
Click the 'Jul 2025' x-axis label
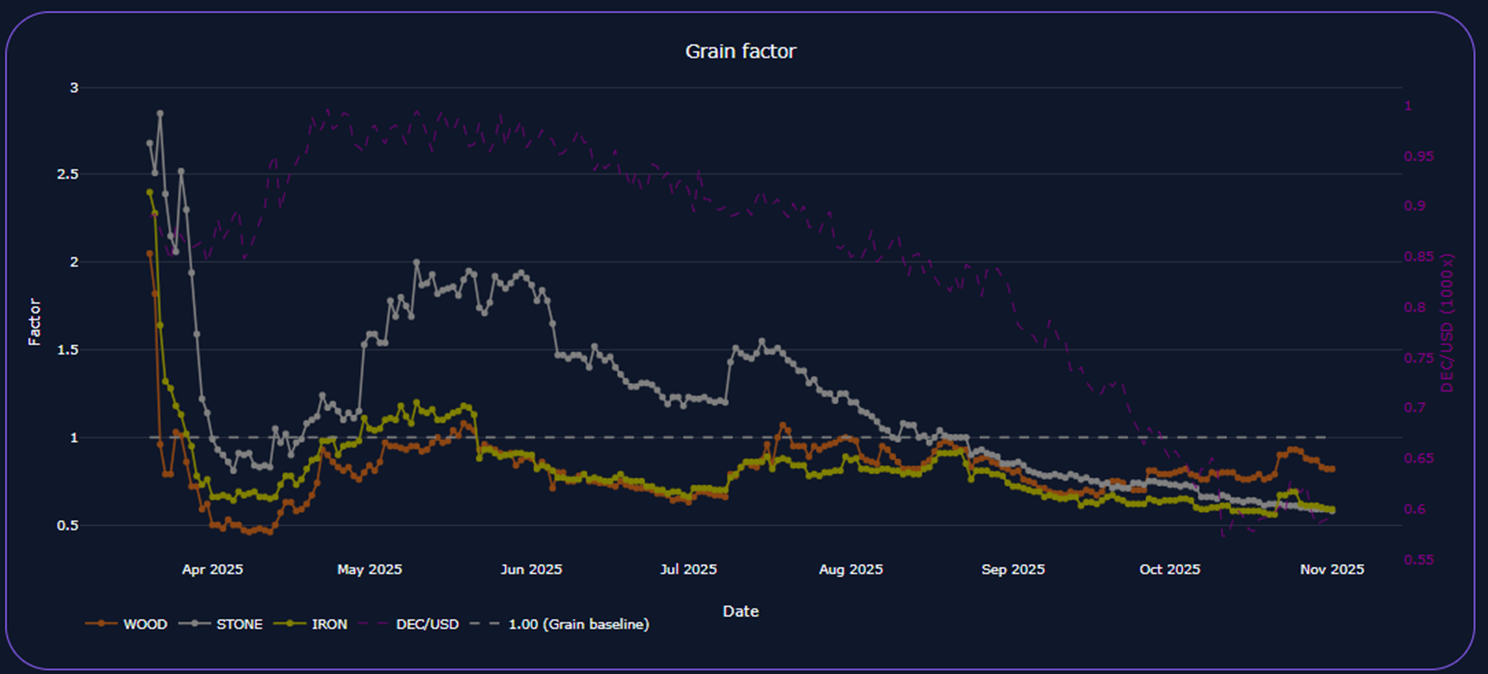(x=687, y=570)
